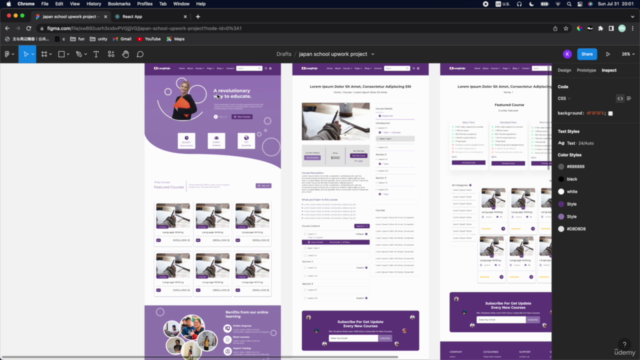Expand the Move tool options arrow
This screenshot has width=640, height=360.
(x=33, y=54)
